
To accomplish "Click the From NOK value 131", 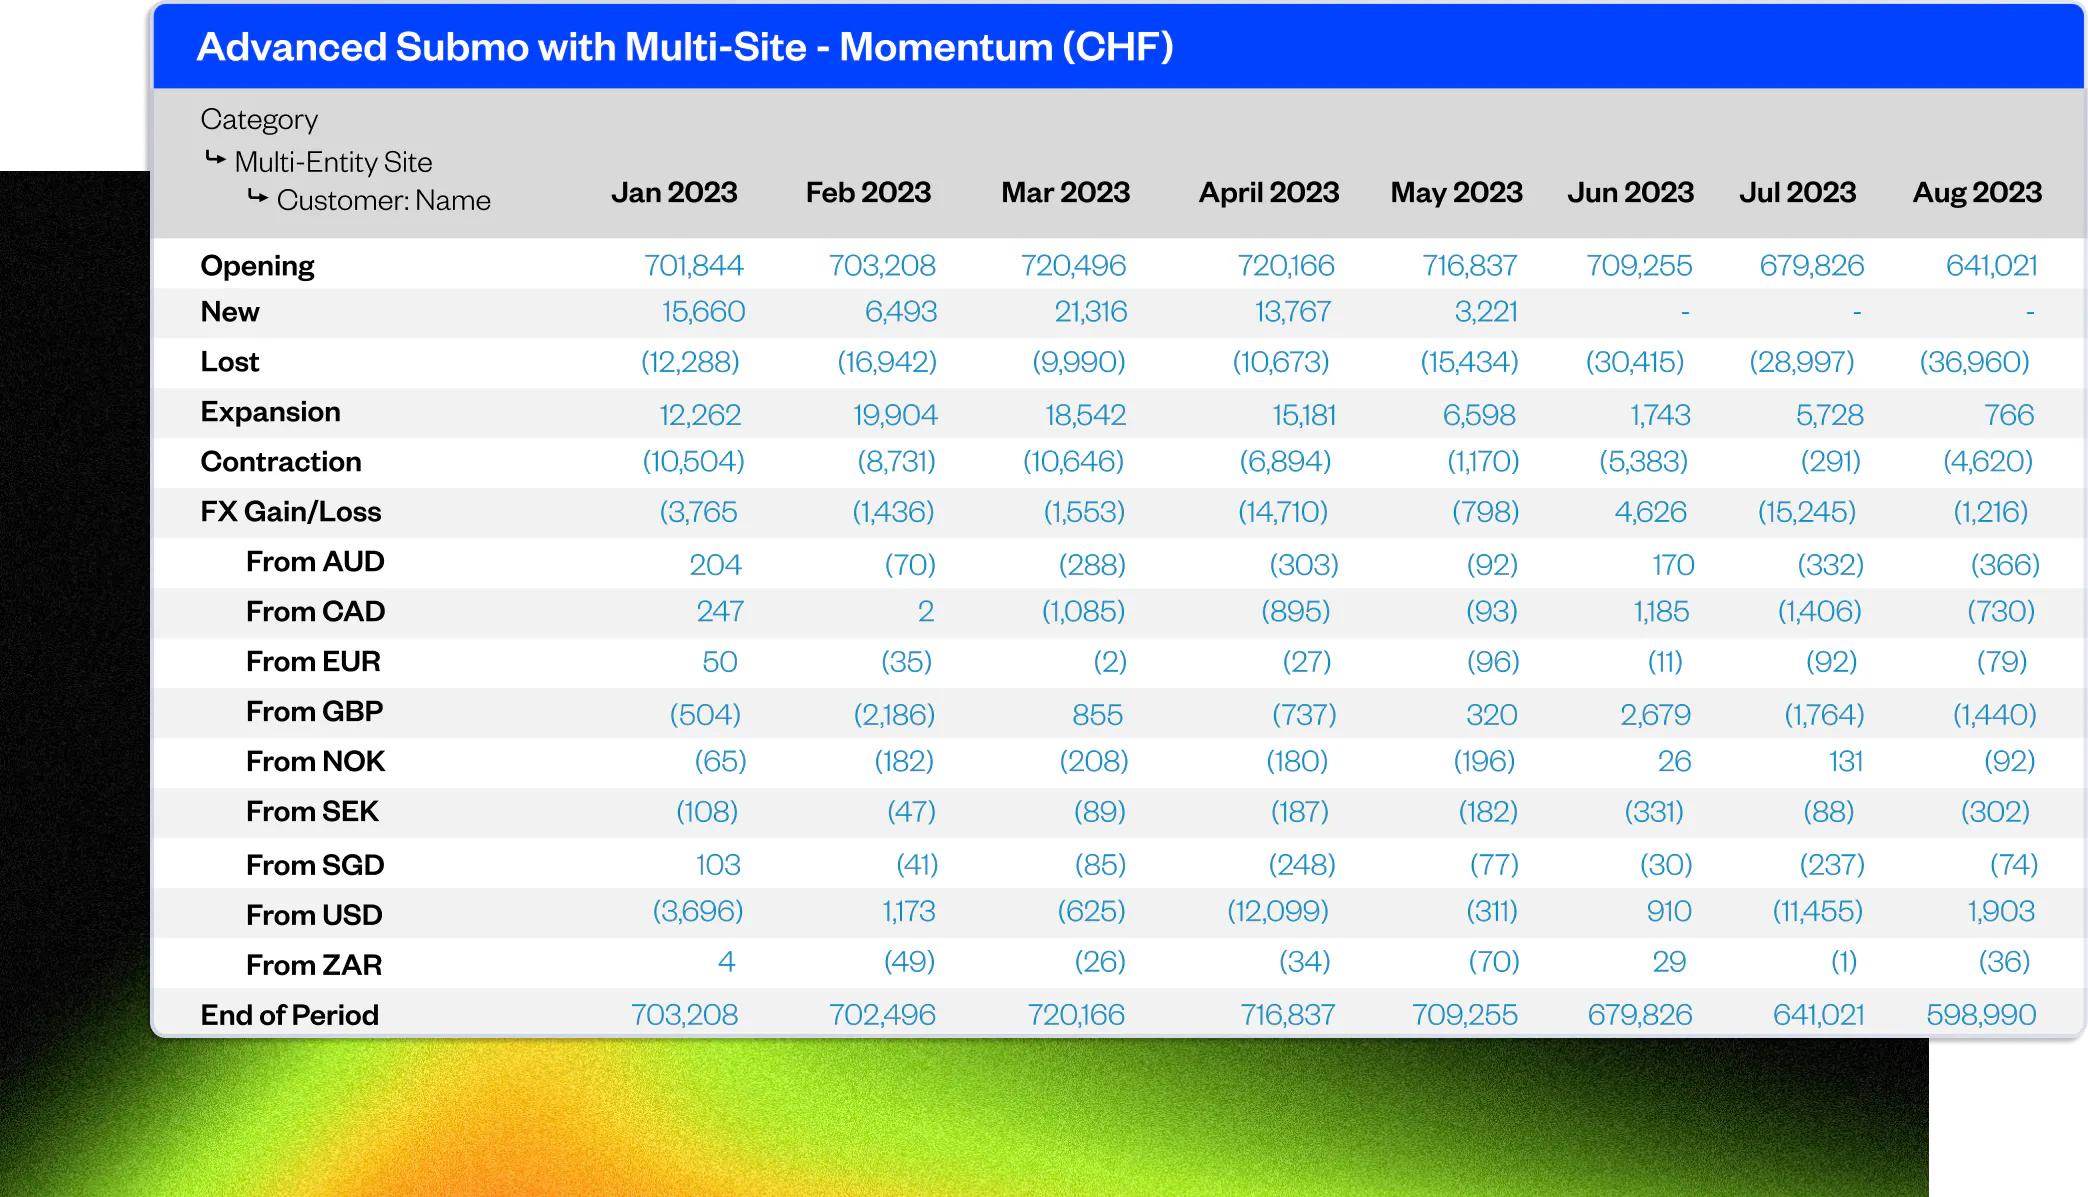I will pos(1846,762).
